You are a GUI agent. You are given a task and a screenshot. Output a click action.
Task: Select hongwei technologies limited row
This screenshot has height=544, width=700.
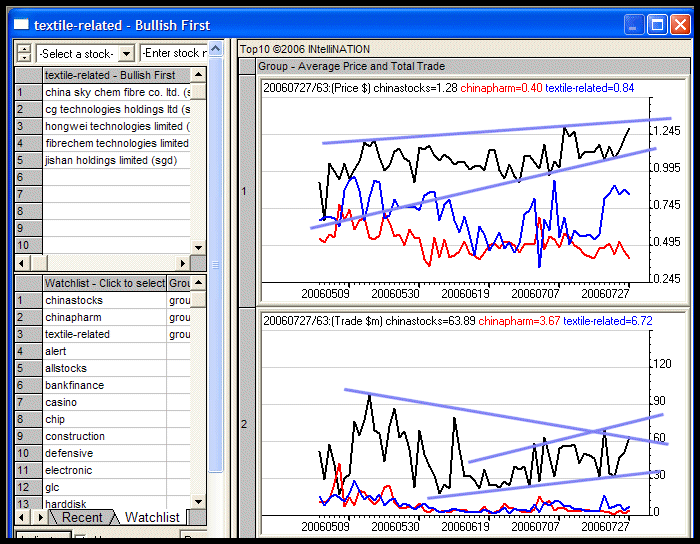pyautogui.click(x=117, y=126)
